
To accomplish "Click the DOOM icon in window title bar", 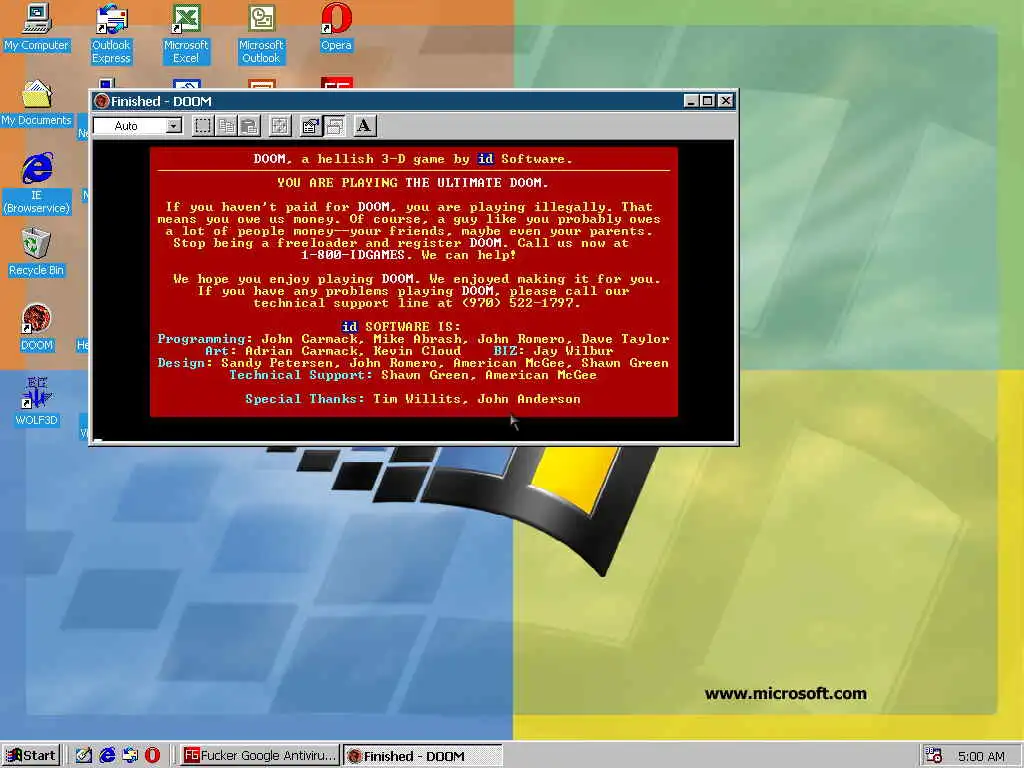I will point(101,101).
